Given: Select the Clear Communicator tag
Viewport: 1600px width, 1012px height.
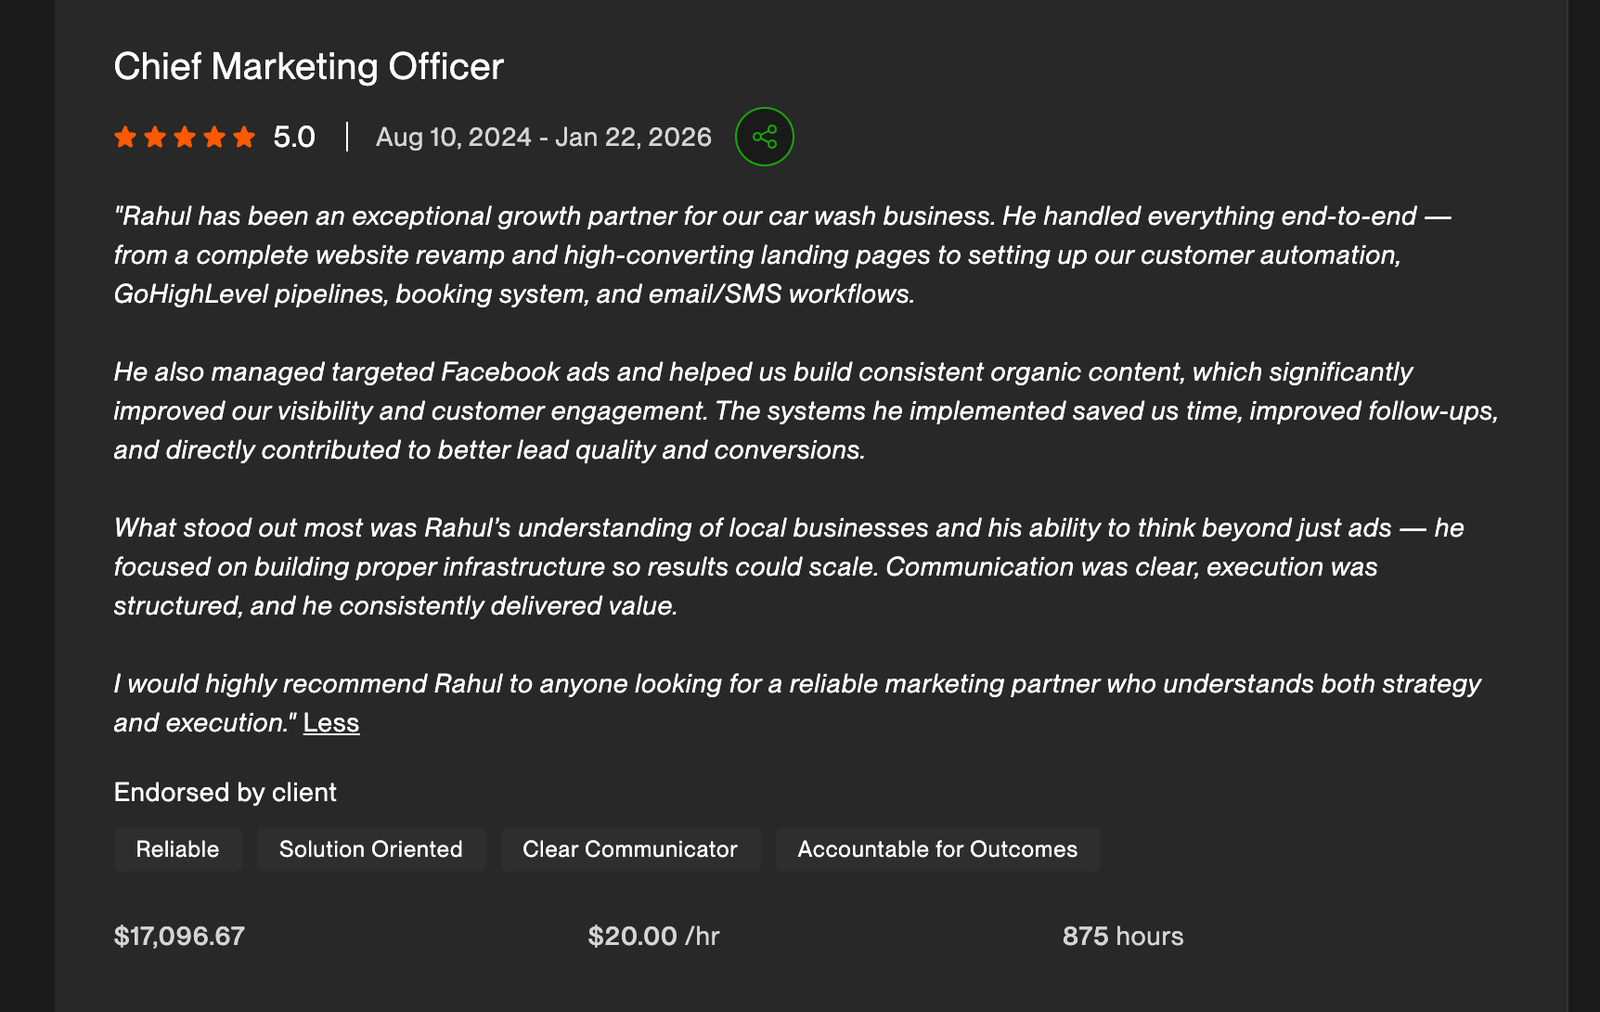Looking at the screenshot, I should click(630, 849).
